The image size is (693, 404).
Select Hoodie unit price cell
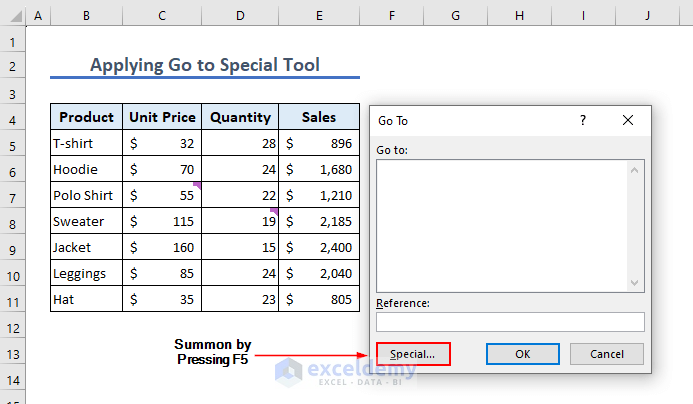pyautogui.click(x=162, y=169)
